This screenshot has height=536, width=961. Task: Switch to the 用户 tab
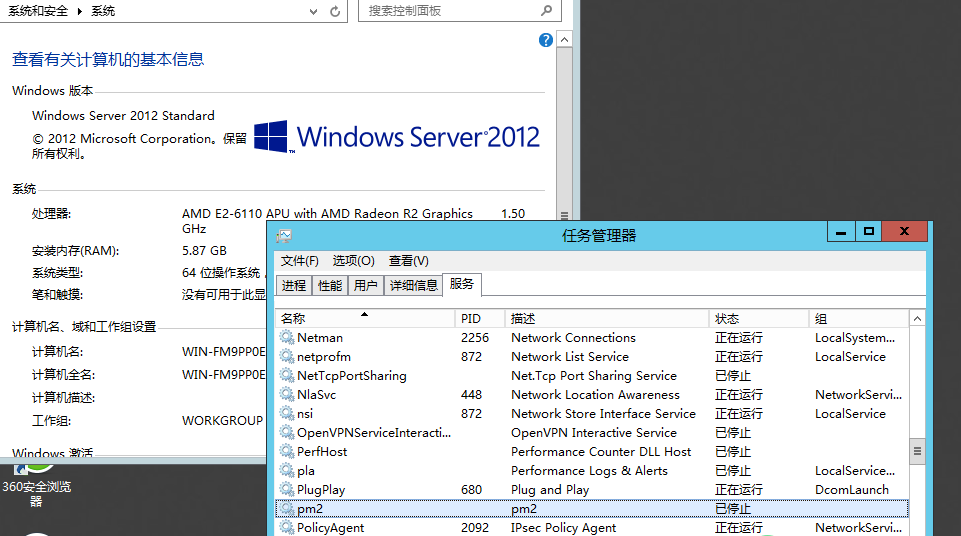[x=366, y=285]
